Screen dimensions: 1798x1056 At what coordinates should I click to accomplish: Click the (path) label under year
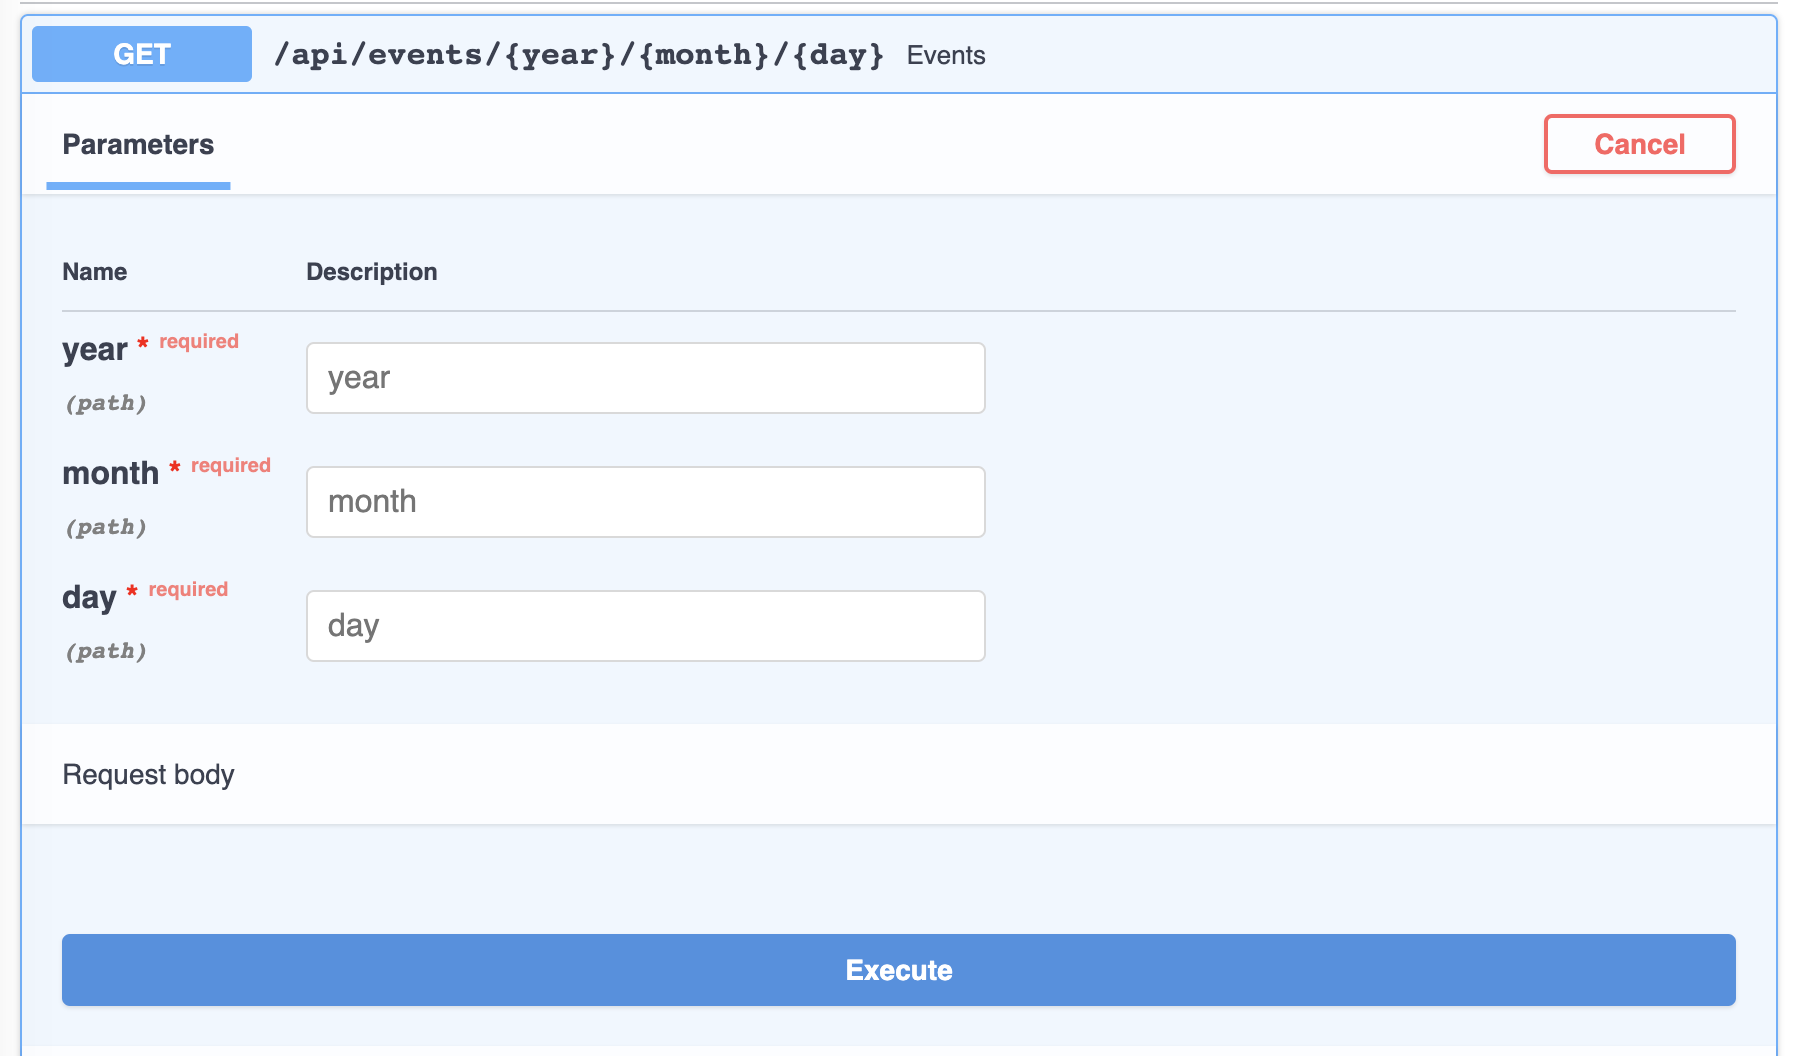coord(106,403)
